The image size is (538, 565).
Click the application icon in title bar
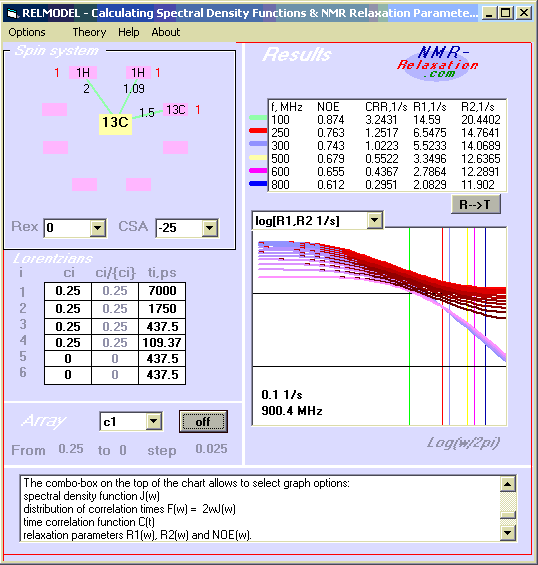12,13
